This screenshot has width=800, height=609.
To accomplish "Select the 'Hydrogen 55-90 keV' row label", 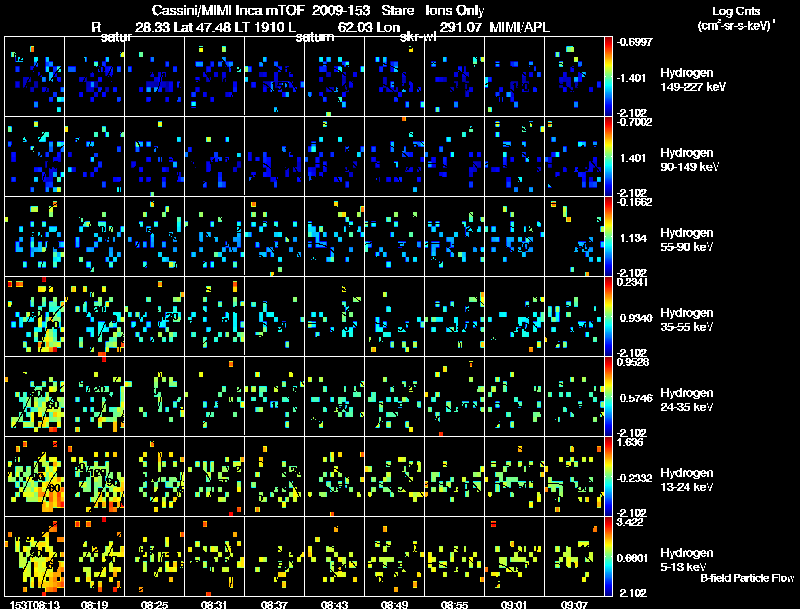I will click(687, 240).
